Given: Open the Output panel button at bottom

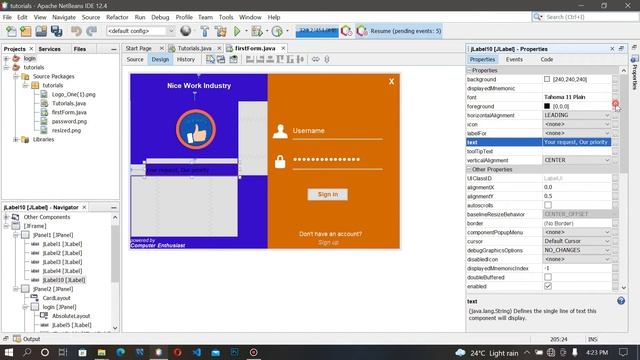Looking at the screenshot, I should [x=27, y=339].
